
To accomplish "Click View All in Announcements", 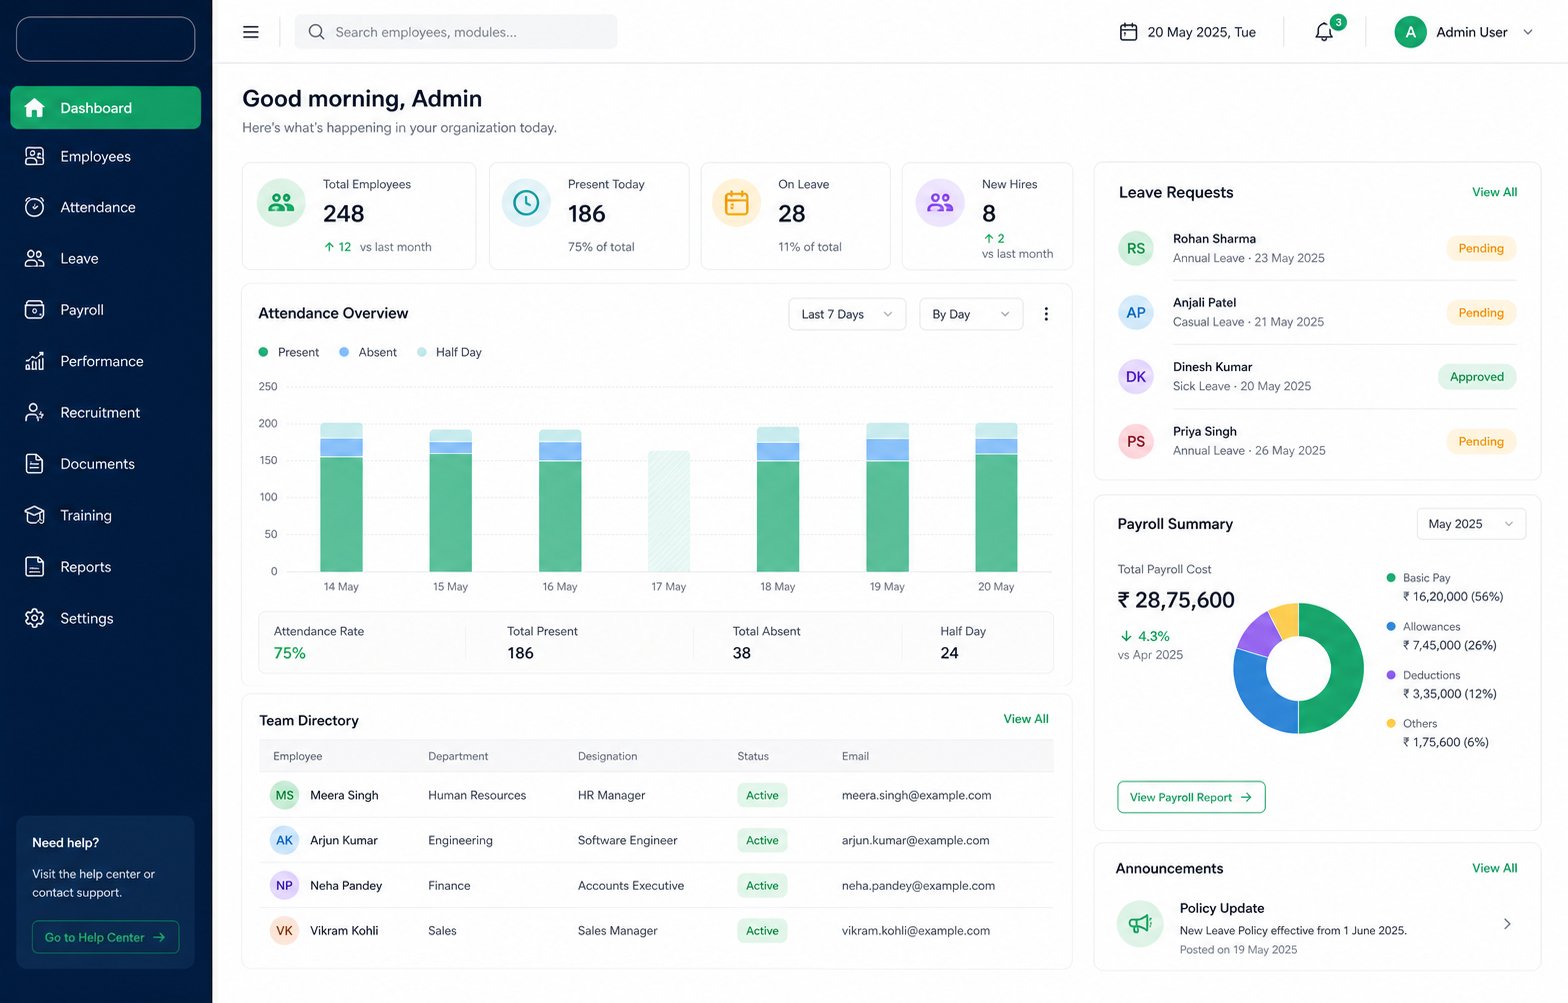I will pyautogui.click(x=1494, y=868).
